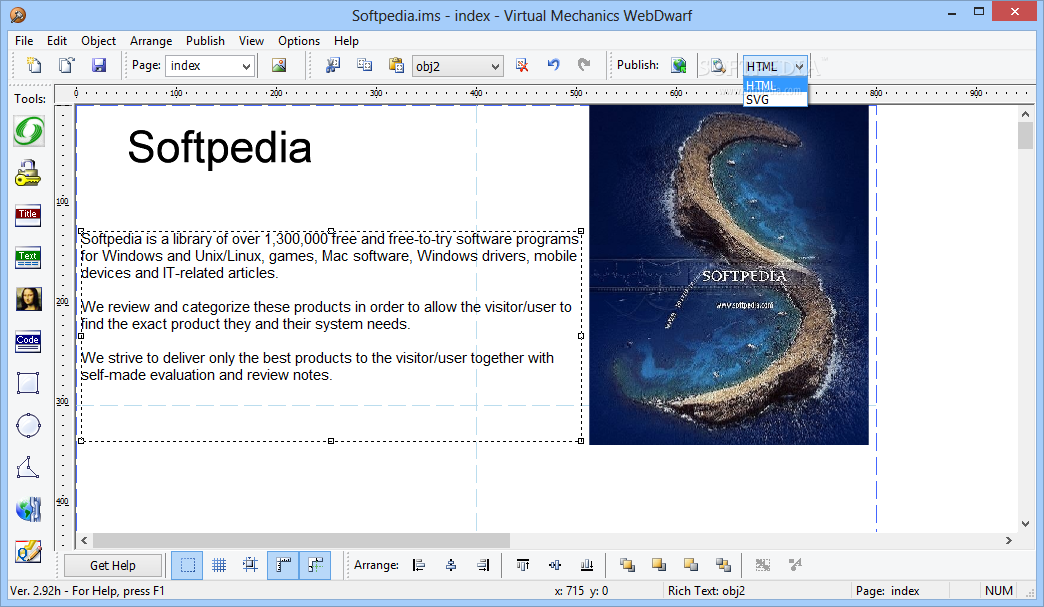Open the File menu
Viewport: 1044px width, 607px height.
24,41
